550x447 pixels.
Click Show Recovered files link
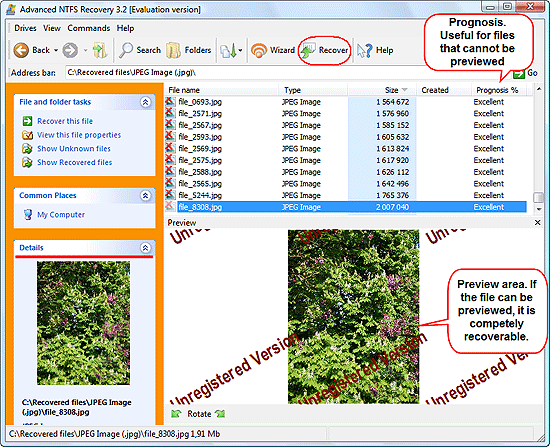75,162
